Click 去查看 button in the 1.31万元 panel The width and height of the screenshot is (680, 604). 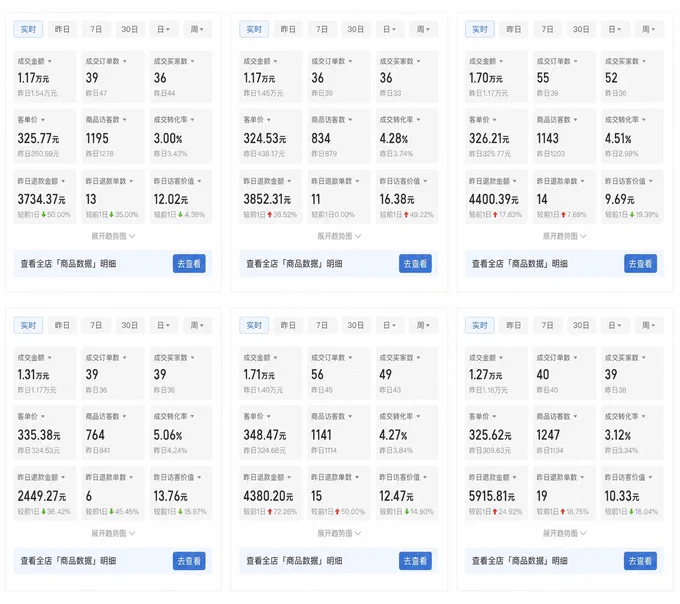pyautogui.click(x=189, y=561)
